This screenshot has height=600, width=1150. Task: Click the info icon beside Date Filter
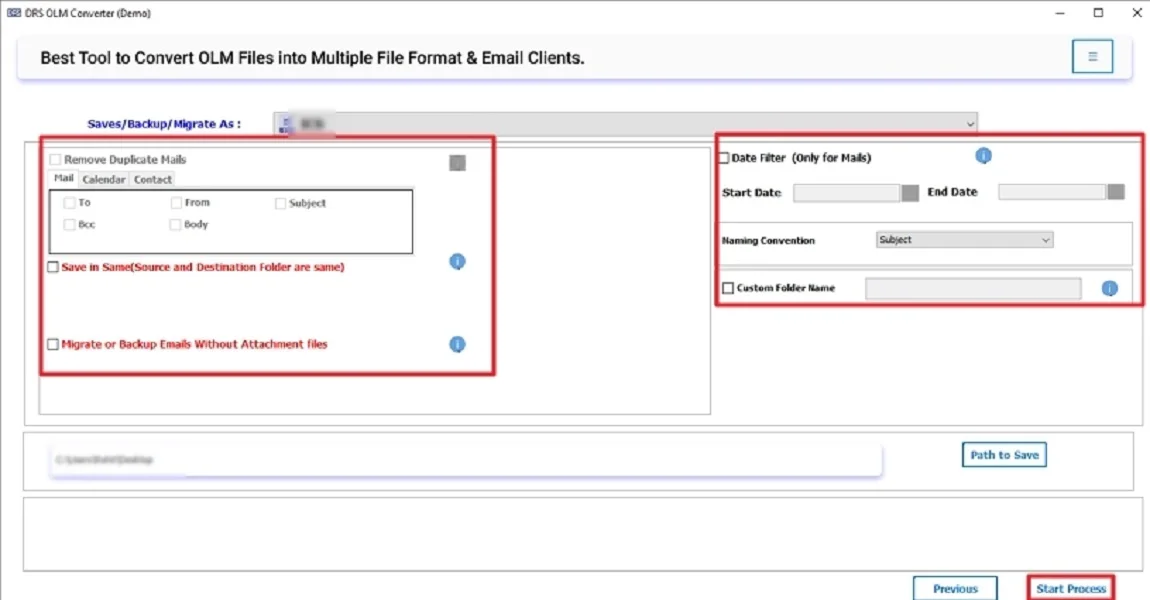(x=983, y=155)
